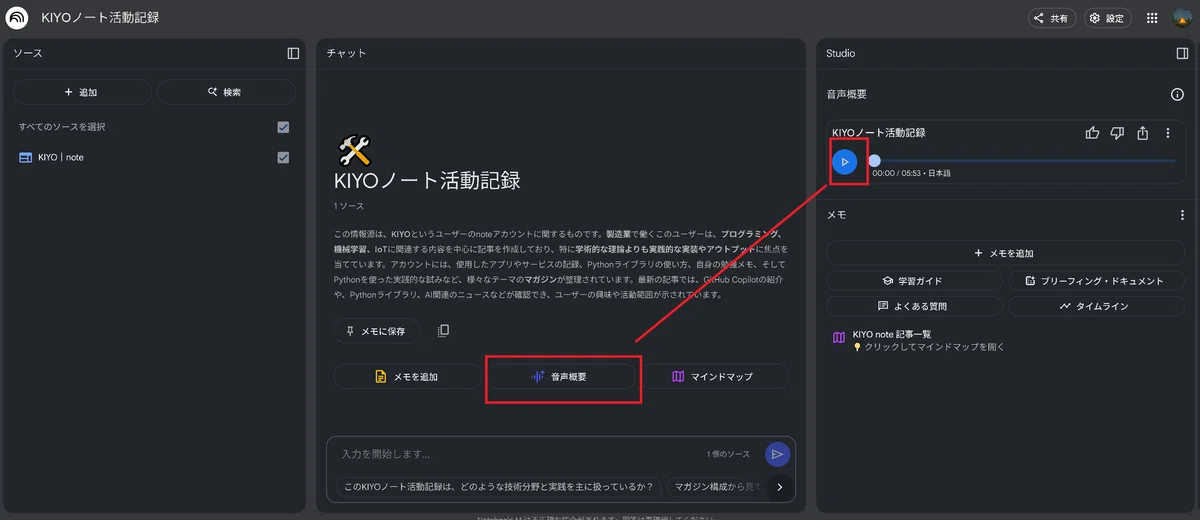Screen dimensions: 1200x520
Task: Click the NotebookLM logo icon
Action: coord(17,18)
